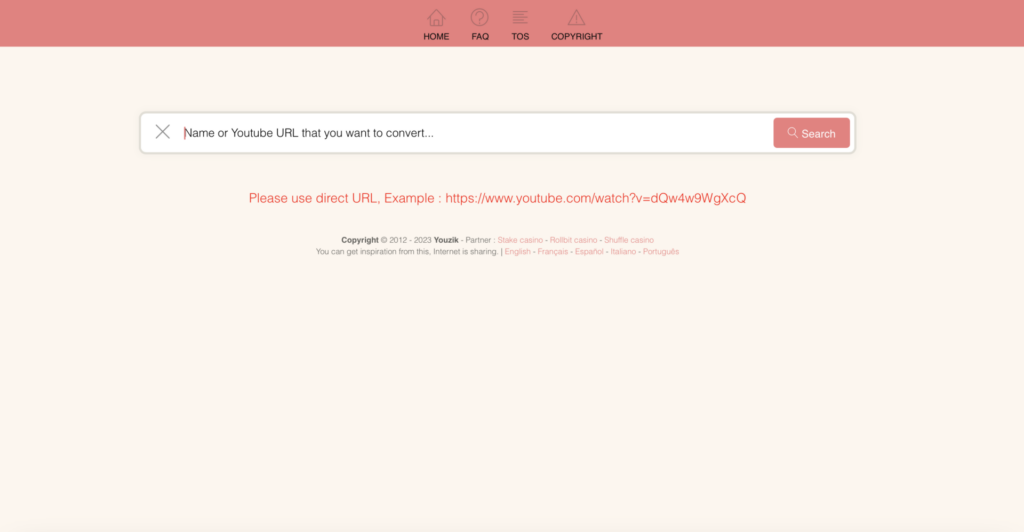Open the COPYRIGHT menu label
1024x532 pixels.
point(577,37)
